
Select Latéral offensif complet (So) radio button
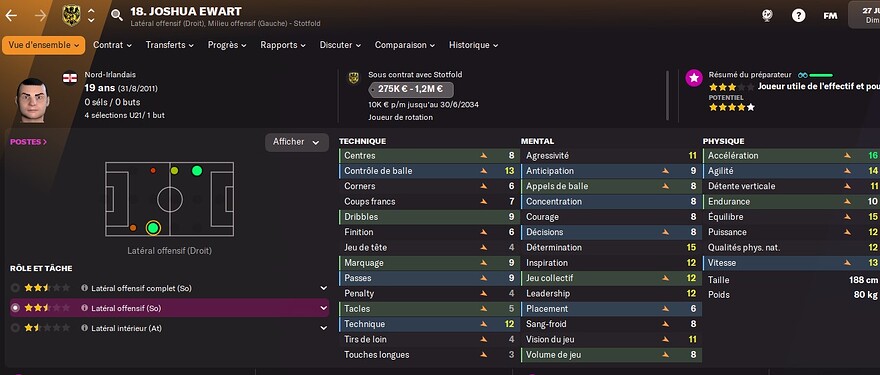pos(15,288)
